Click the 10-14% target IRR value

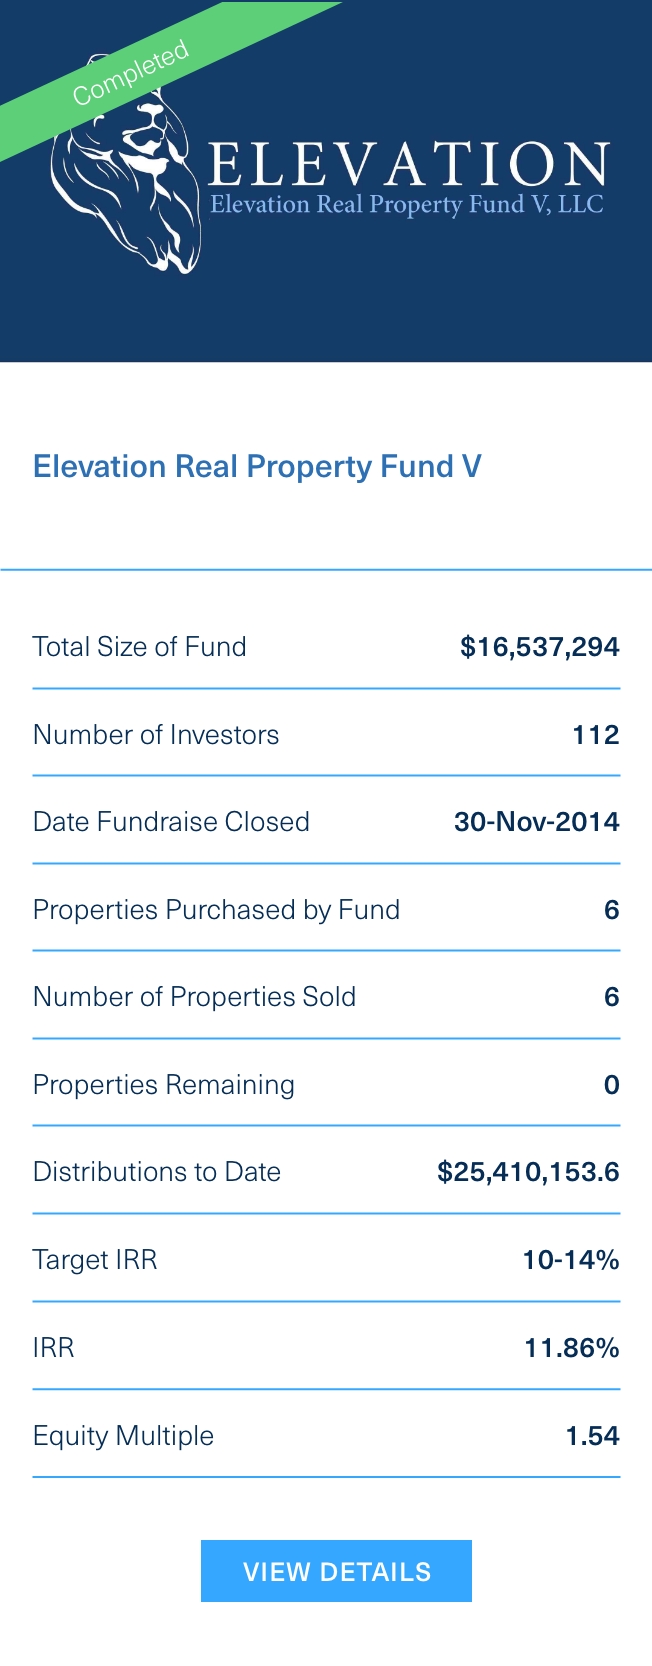pos(570,1260)
